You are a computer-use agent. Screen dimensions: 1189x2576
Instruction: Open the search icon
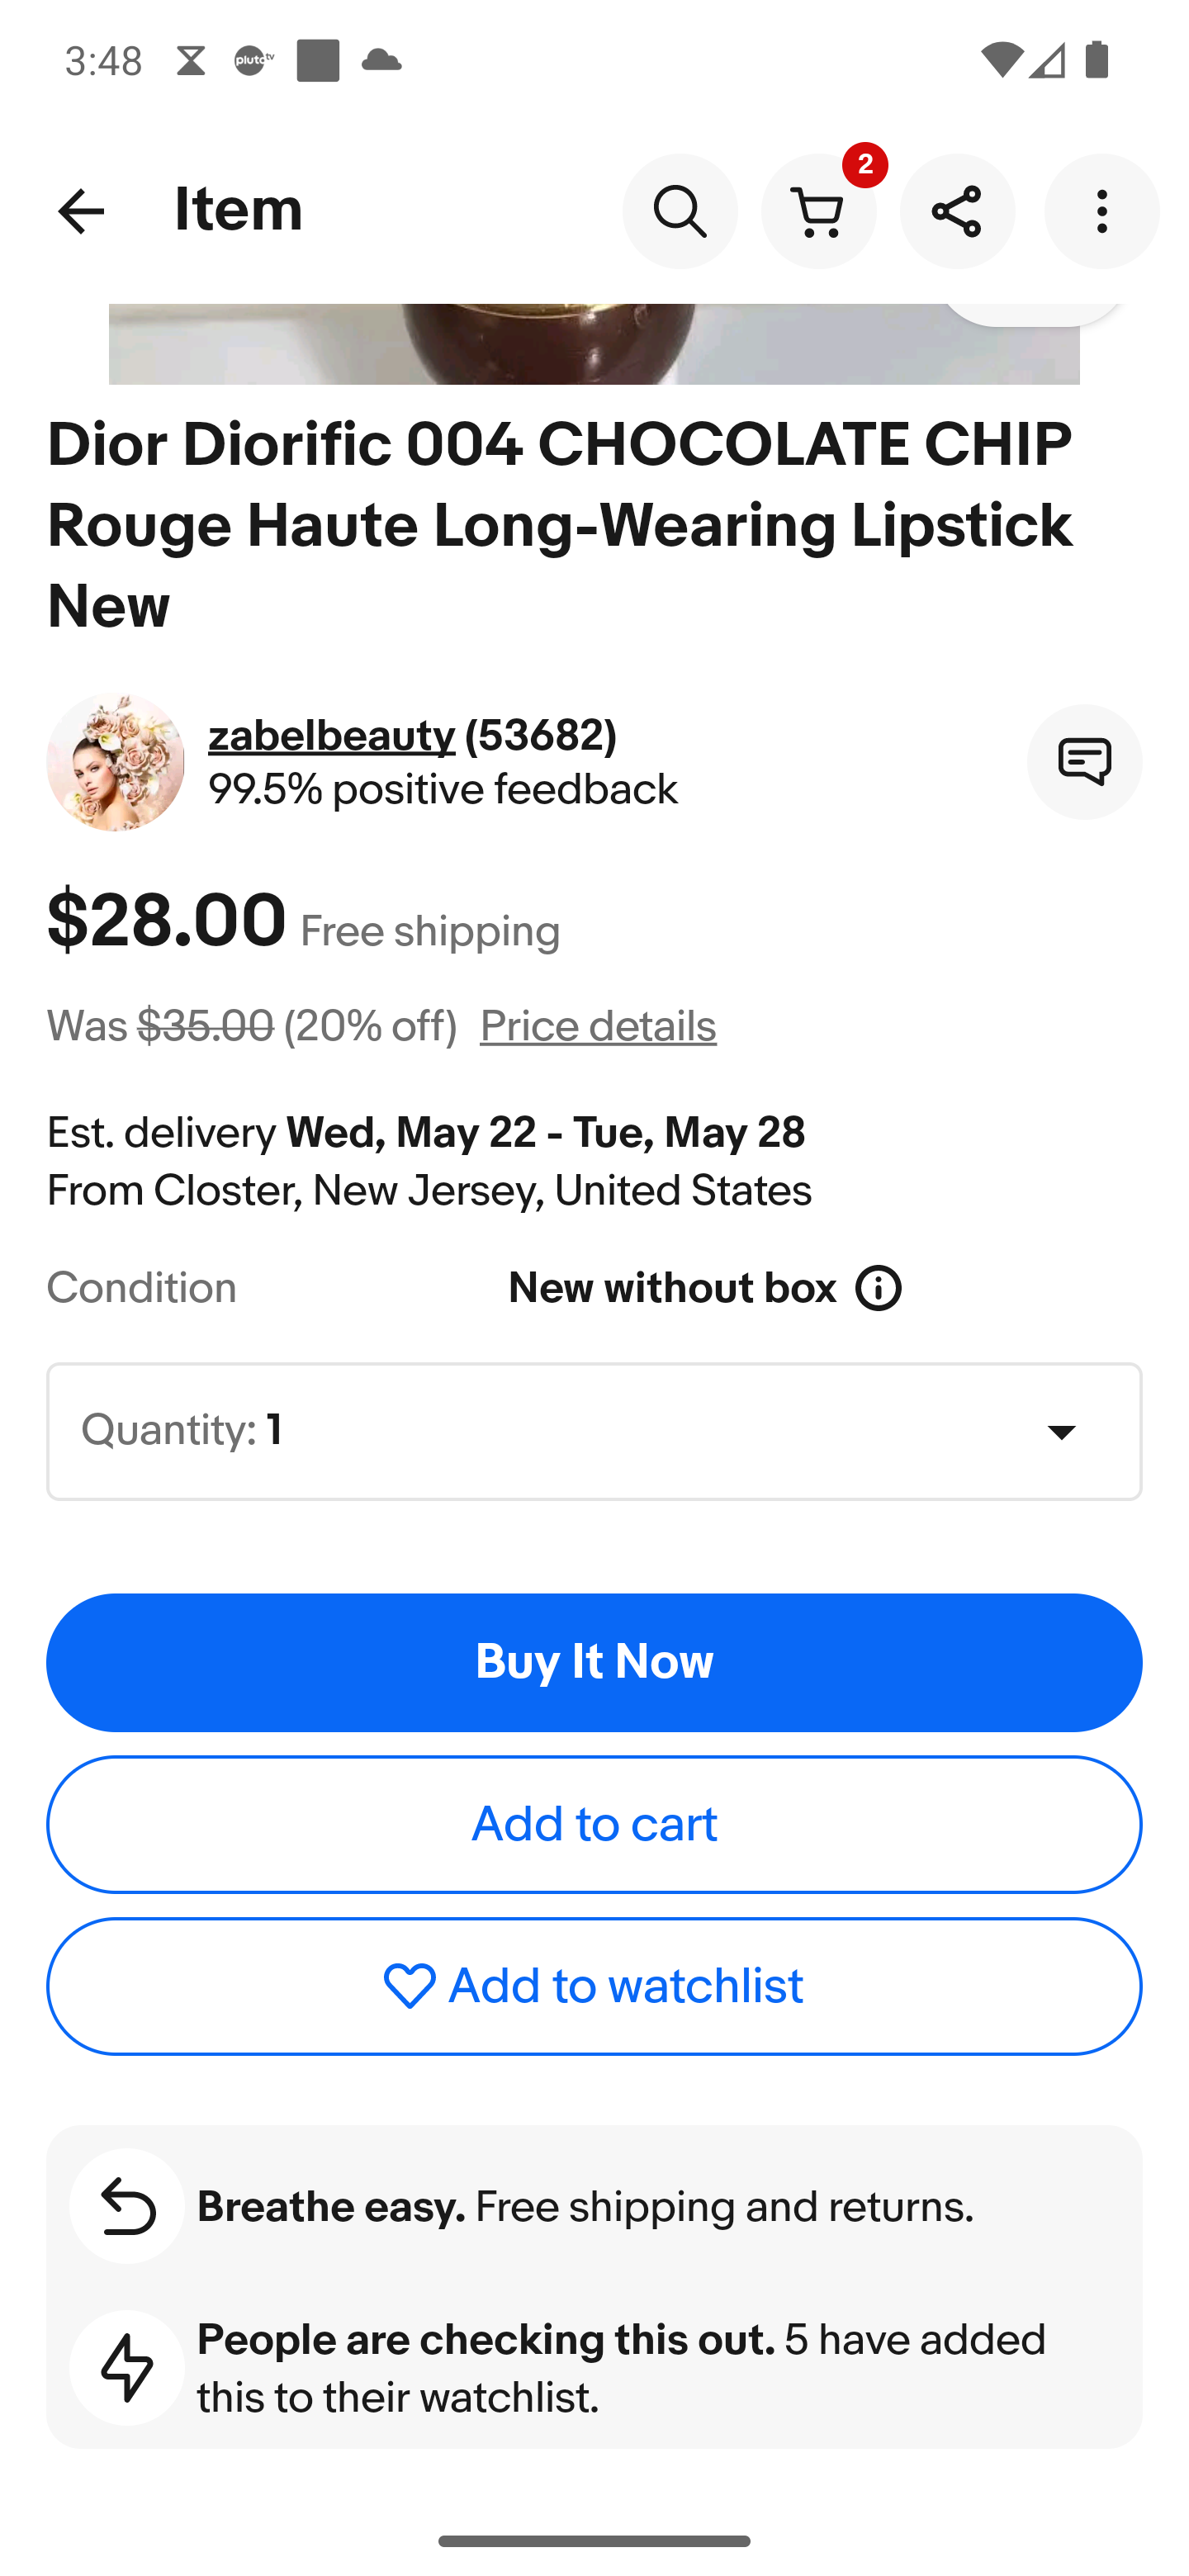point(680,211)
